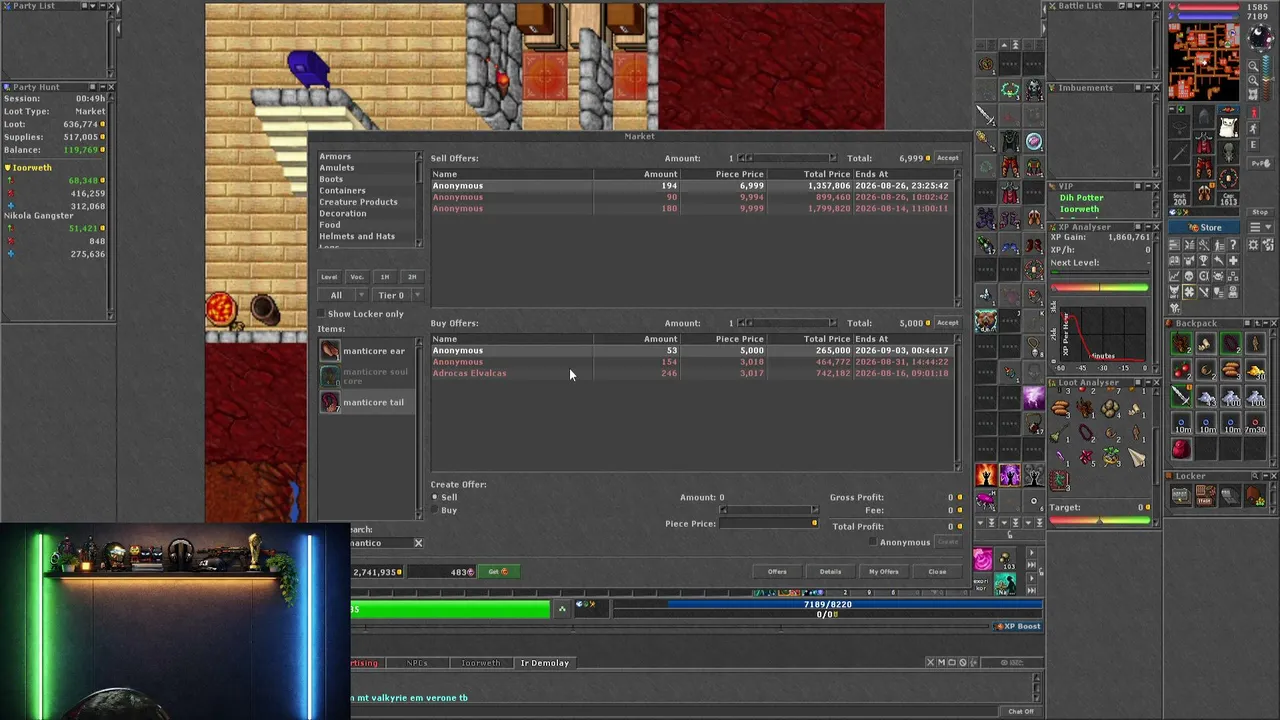The width and height of the screenshot is (1280, 720).
Task: Increase Sell Offers amount with right arrow
Action: (832, 158)
